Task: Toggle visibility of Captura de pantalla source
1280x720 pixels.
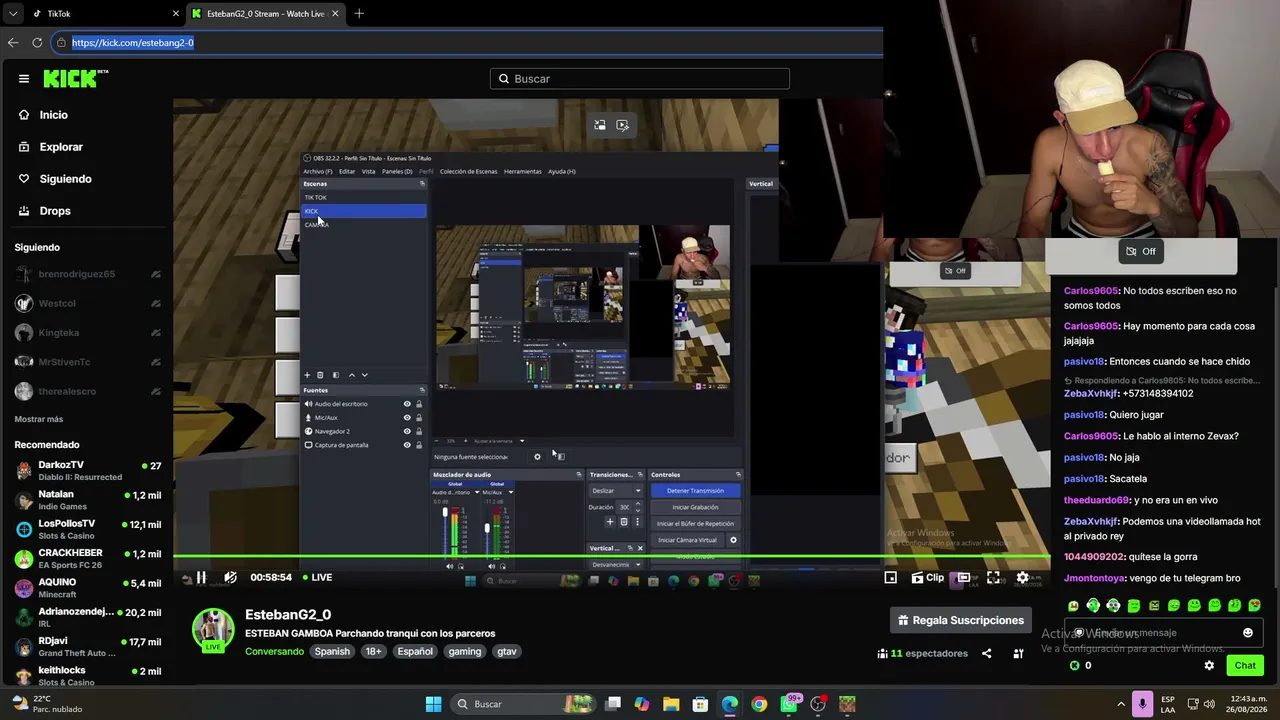Action: pos(407,445)
